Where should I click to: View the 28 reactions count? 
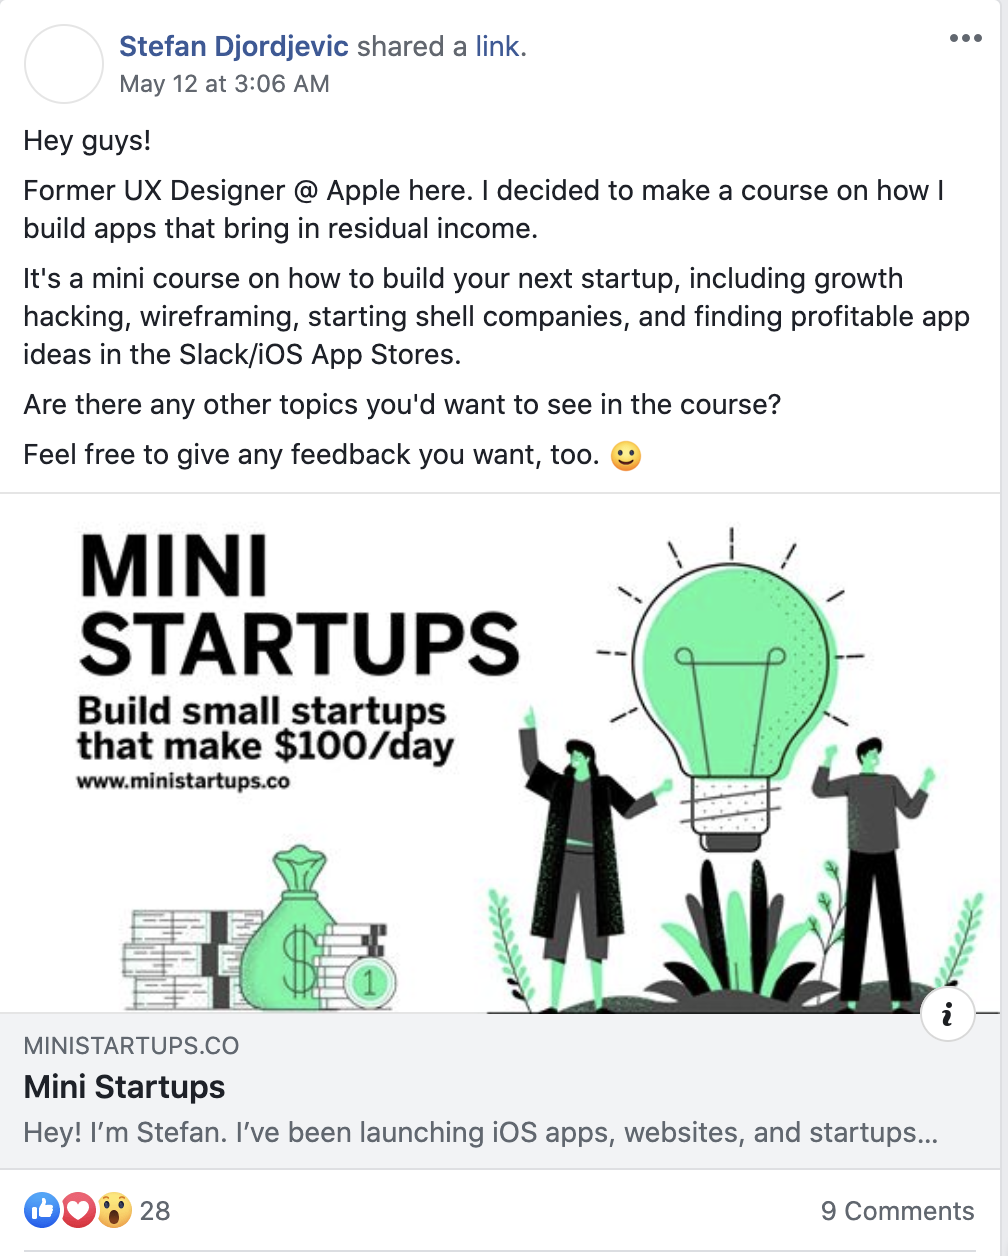pyautogui.click(x=157, y=1210)
